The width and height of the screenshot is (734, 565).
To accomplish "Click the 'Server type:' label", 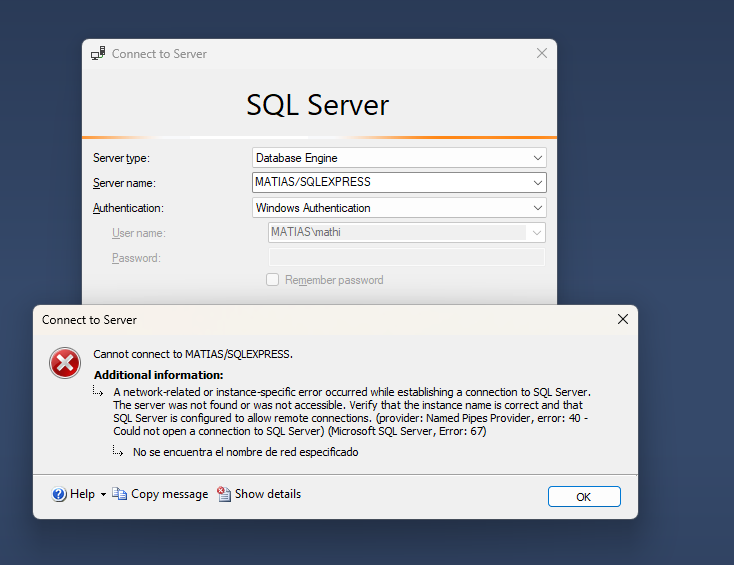I will (x=121, y=158).
